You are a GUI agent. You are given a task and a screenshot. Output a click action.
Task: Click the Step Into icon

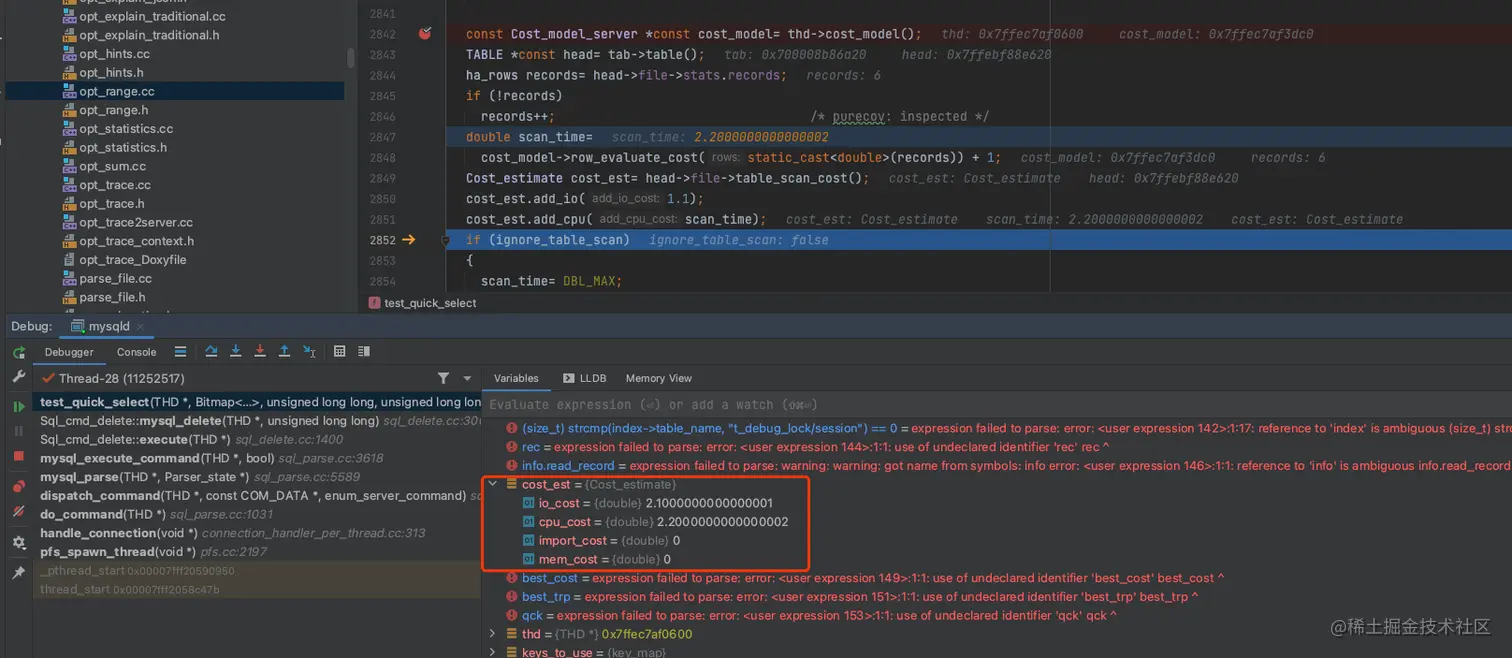[236, 351]
